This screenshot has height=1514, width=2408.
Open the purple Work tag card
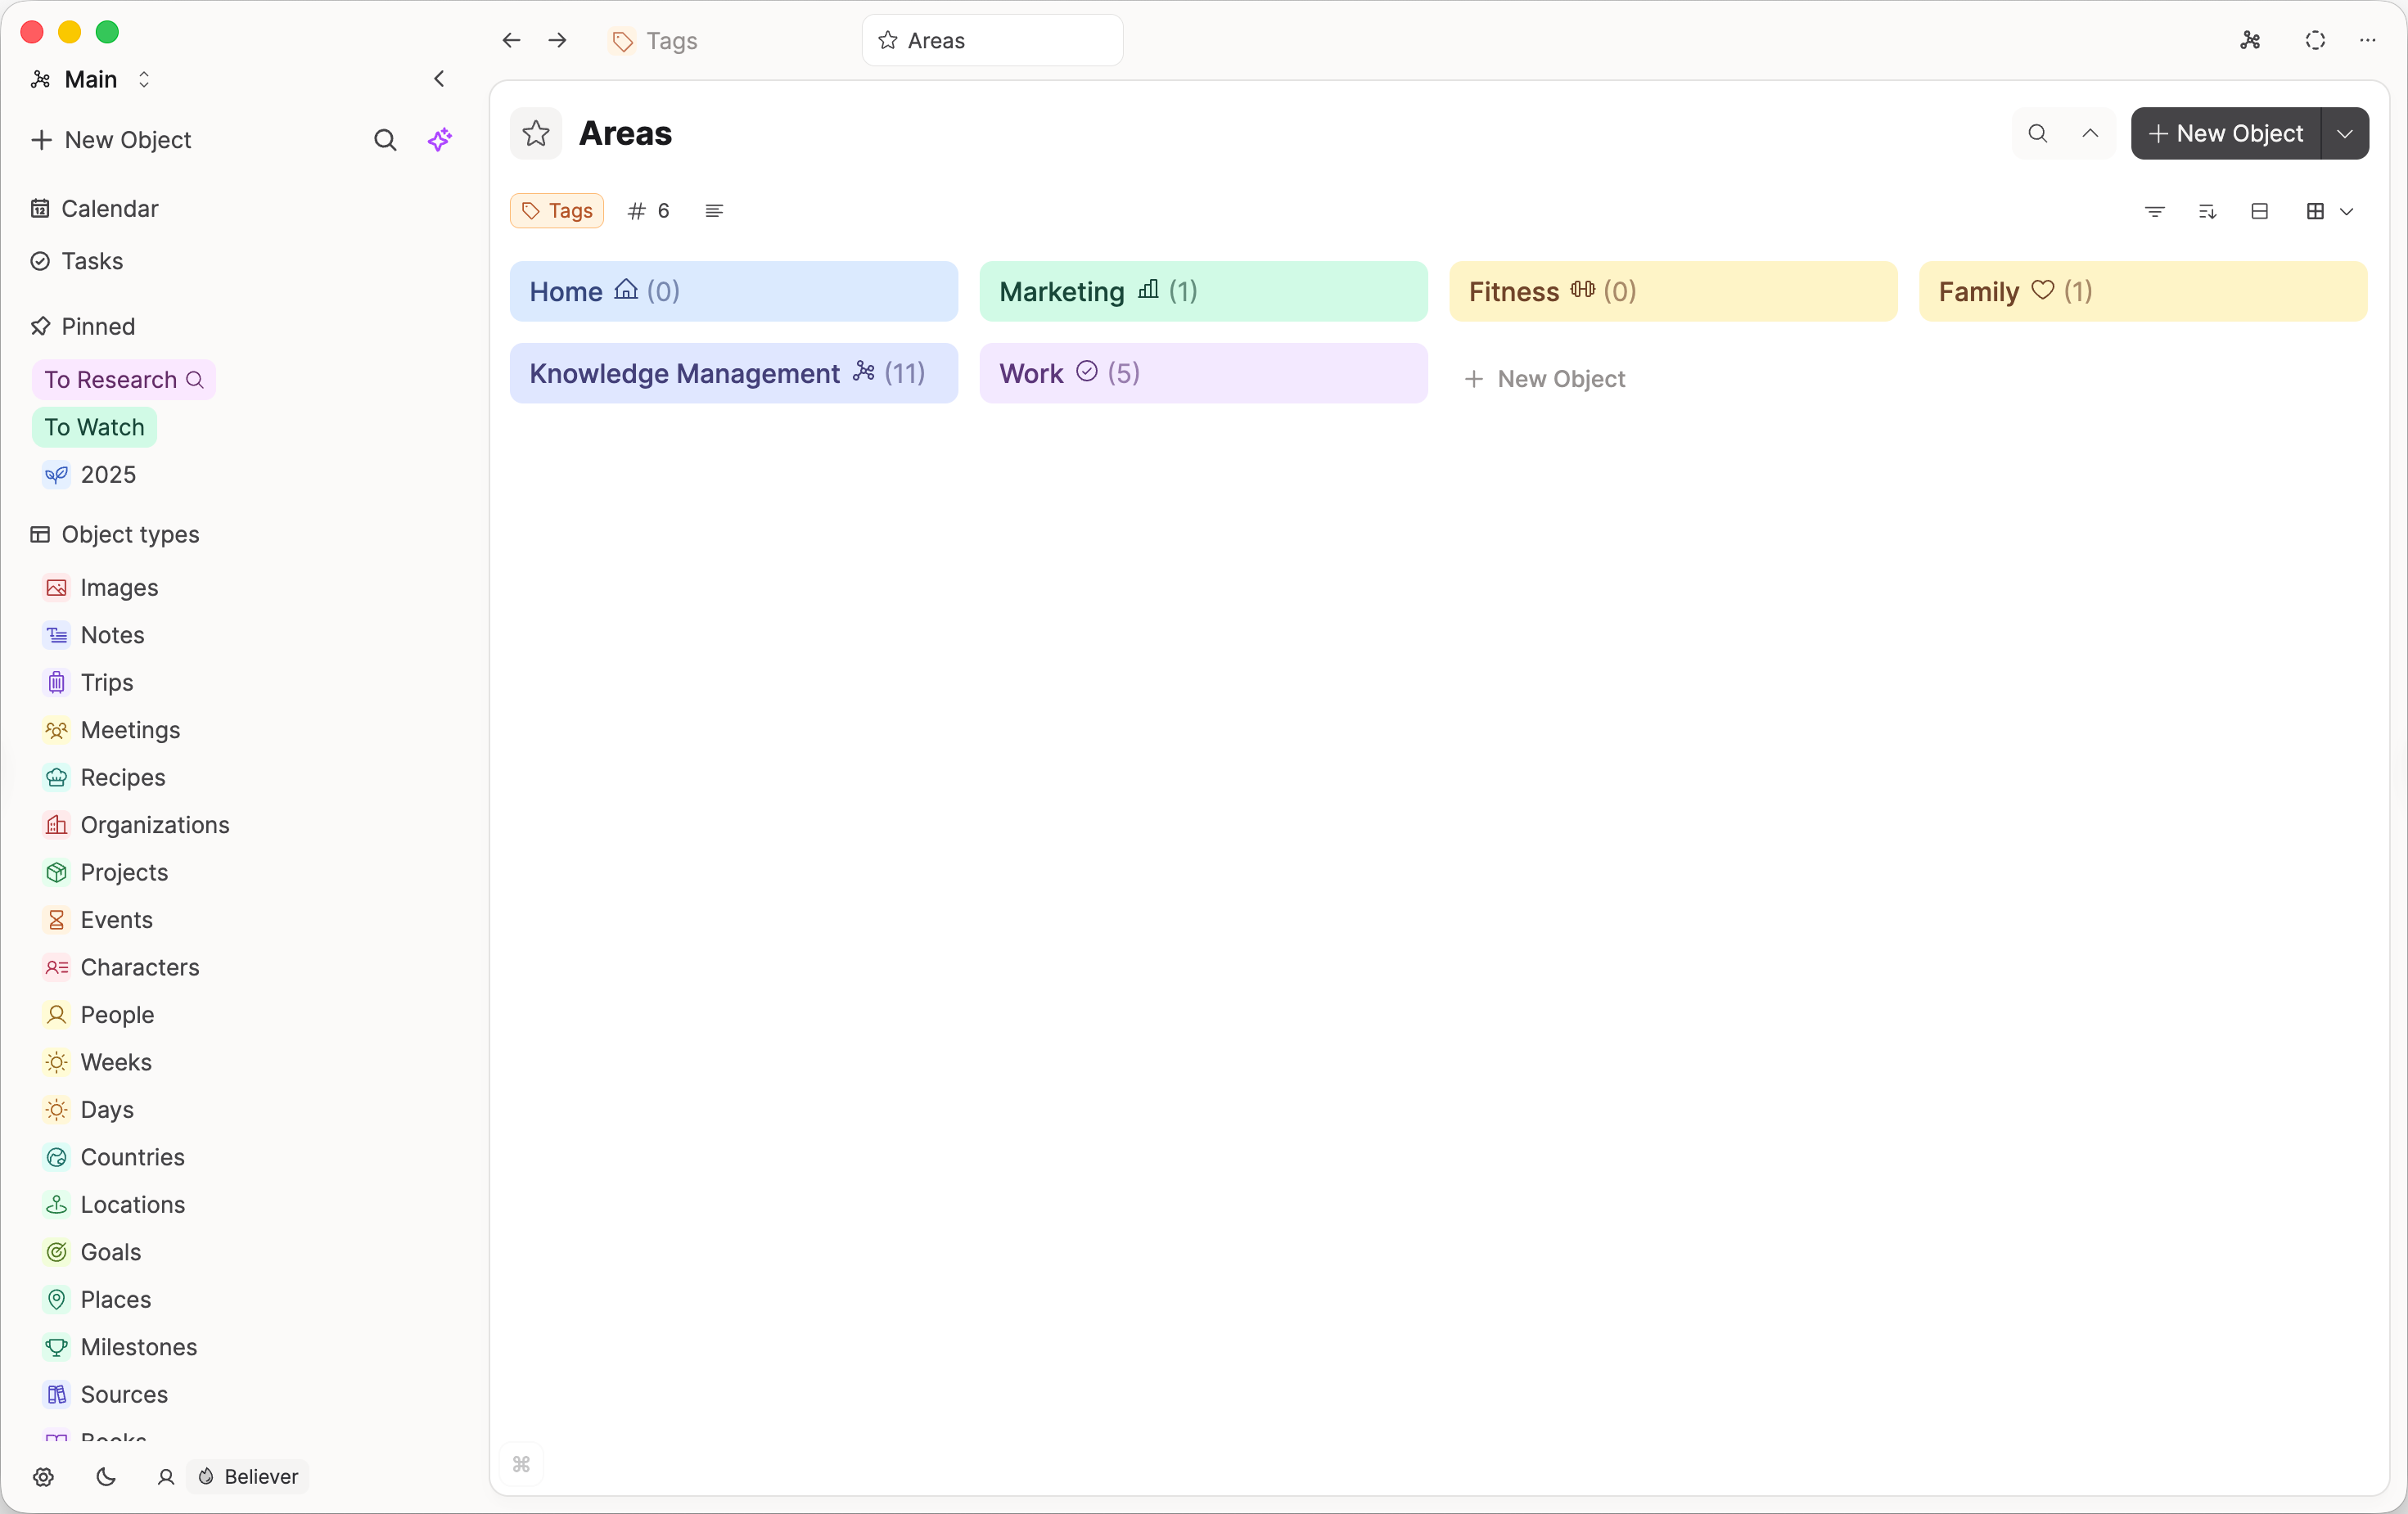(x=1203, y=373)
